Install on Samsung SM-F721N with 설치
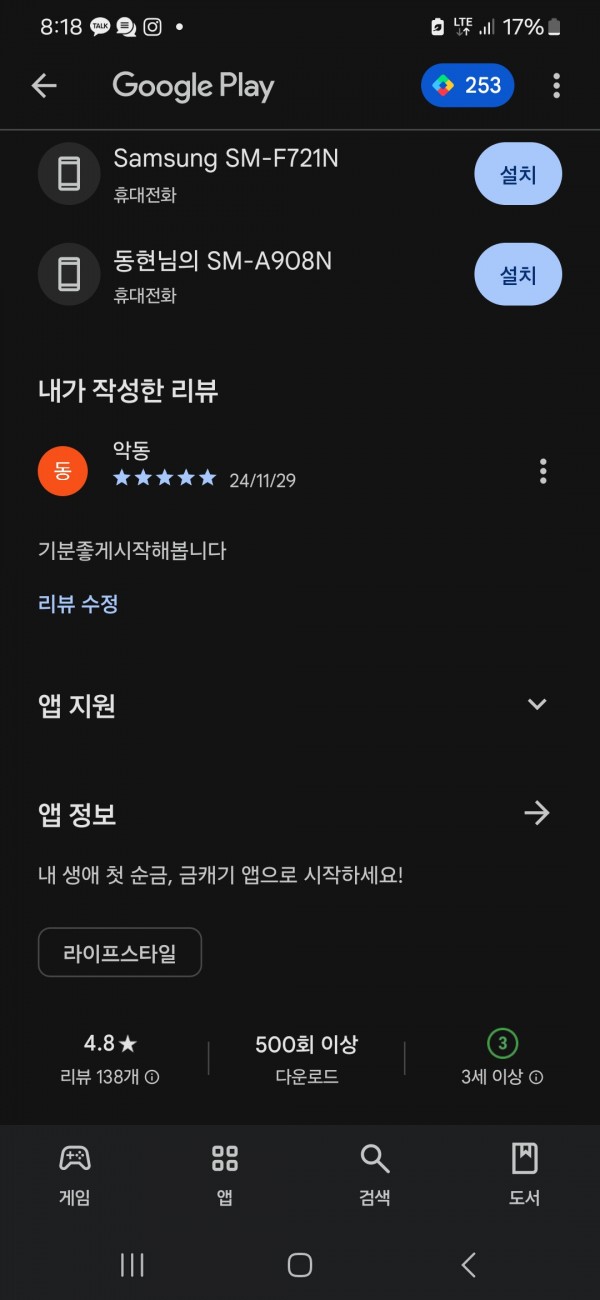Image resolution: width=600 pixels, height=1300 pixels. (x=518, y=174)
